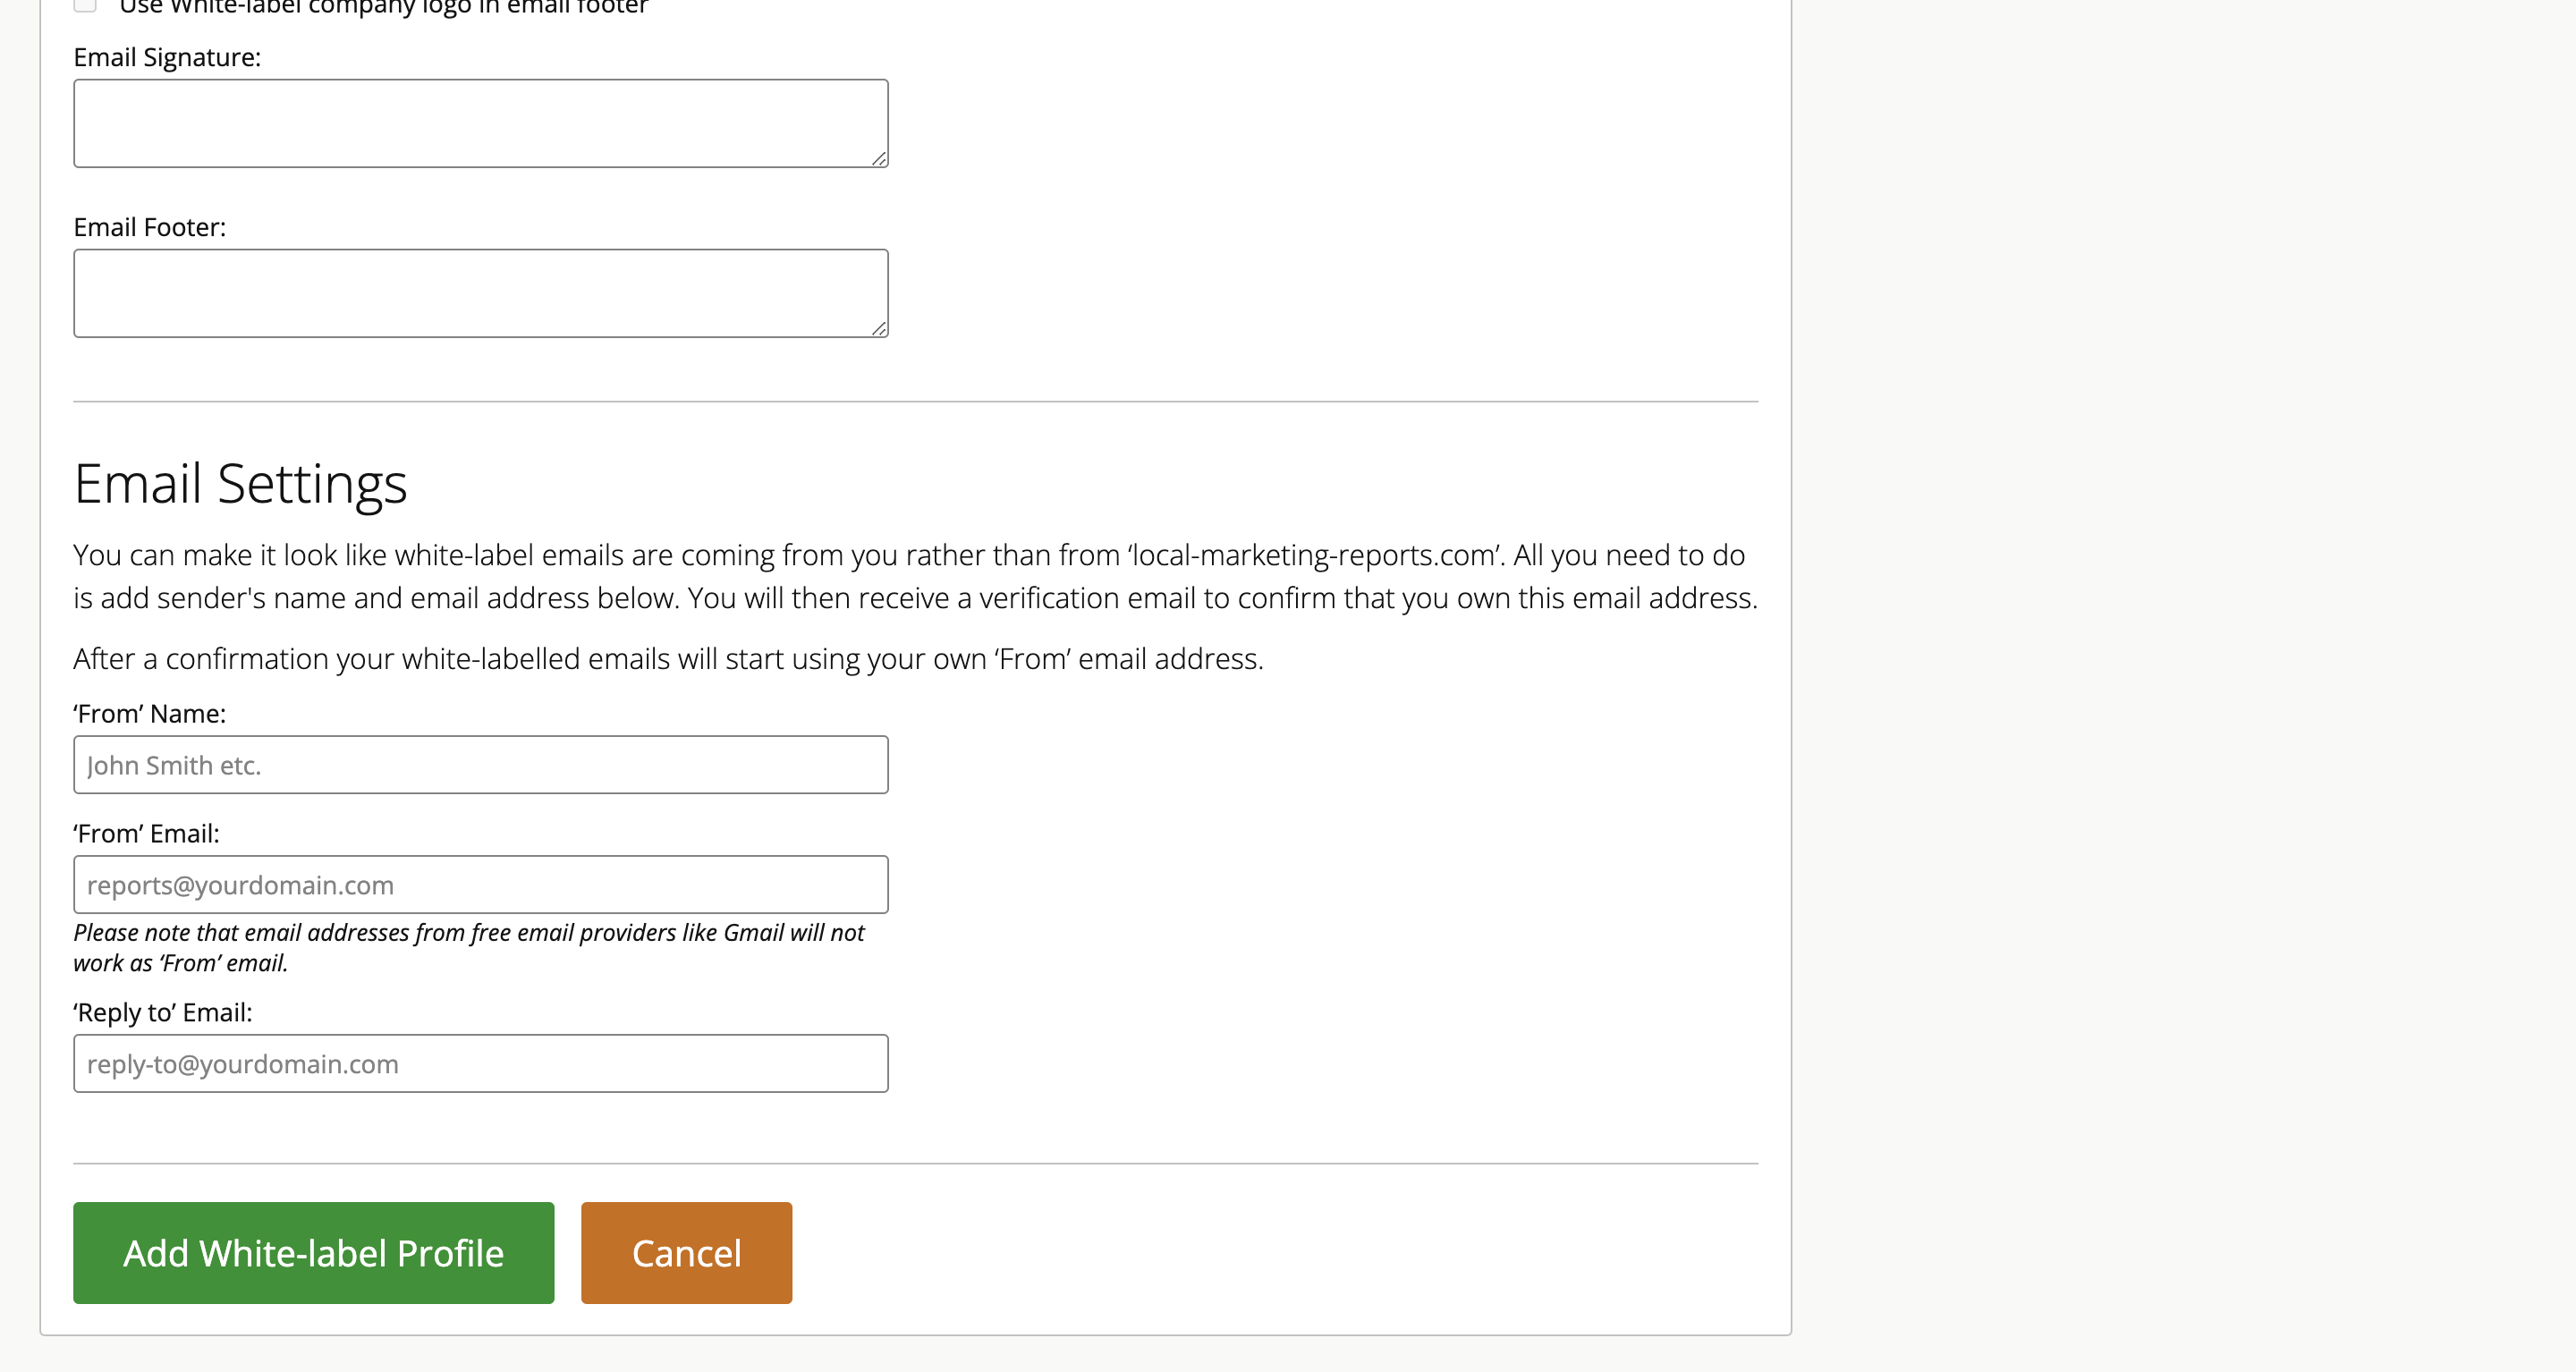Click the local-marketing-reports.com description paragraph
Image resolution: width=2576 pixels, height=1372 pixels.
coord(915,577)
